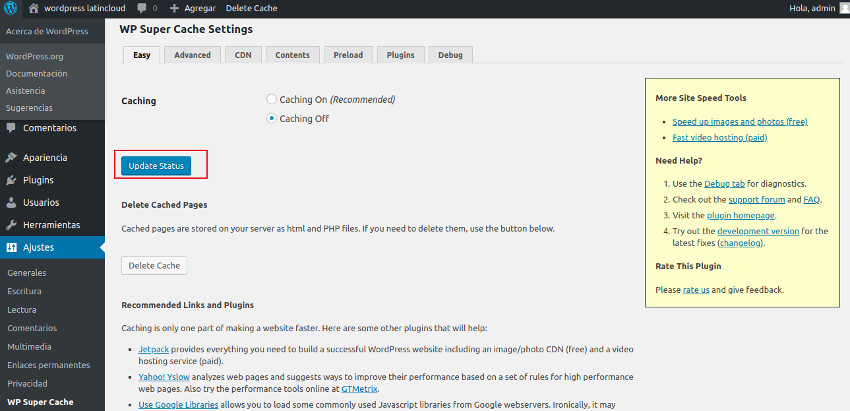Open the Plugins settings tab

coord(401,55)
